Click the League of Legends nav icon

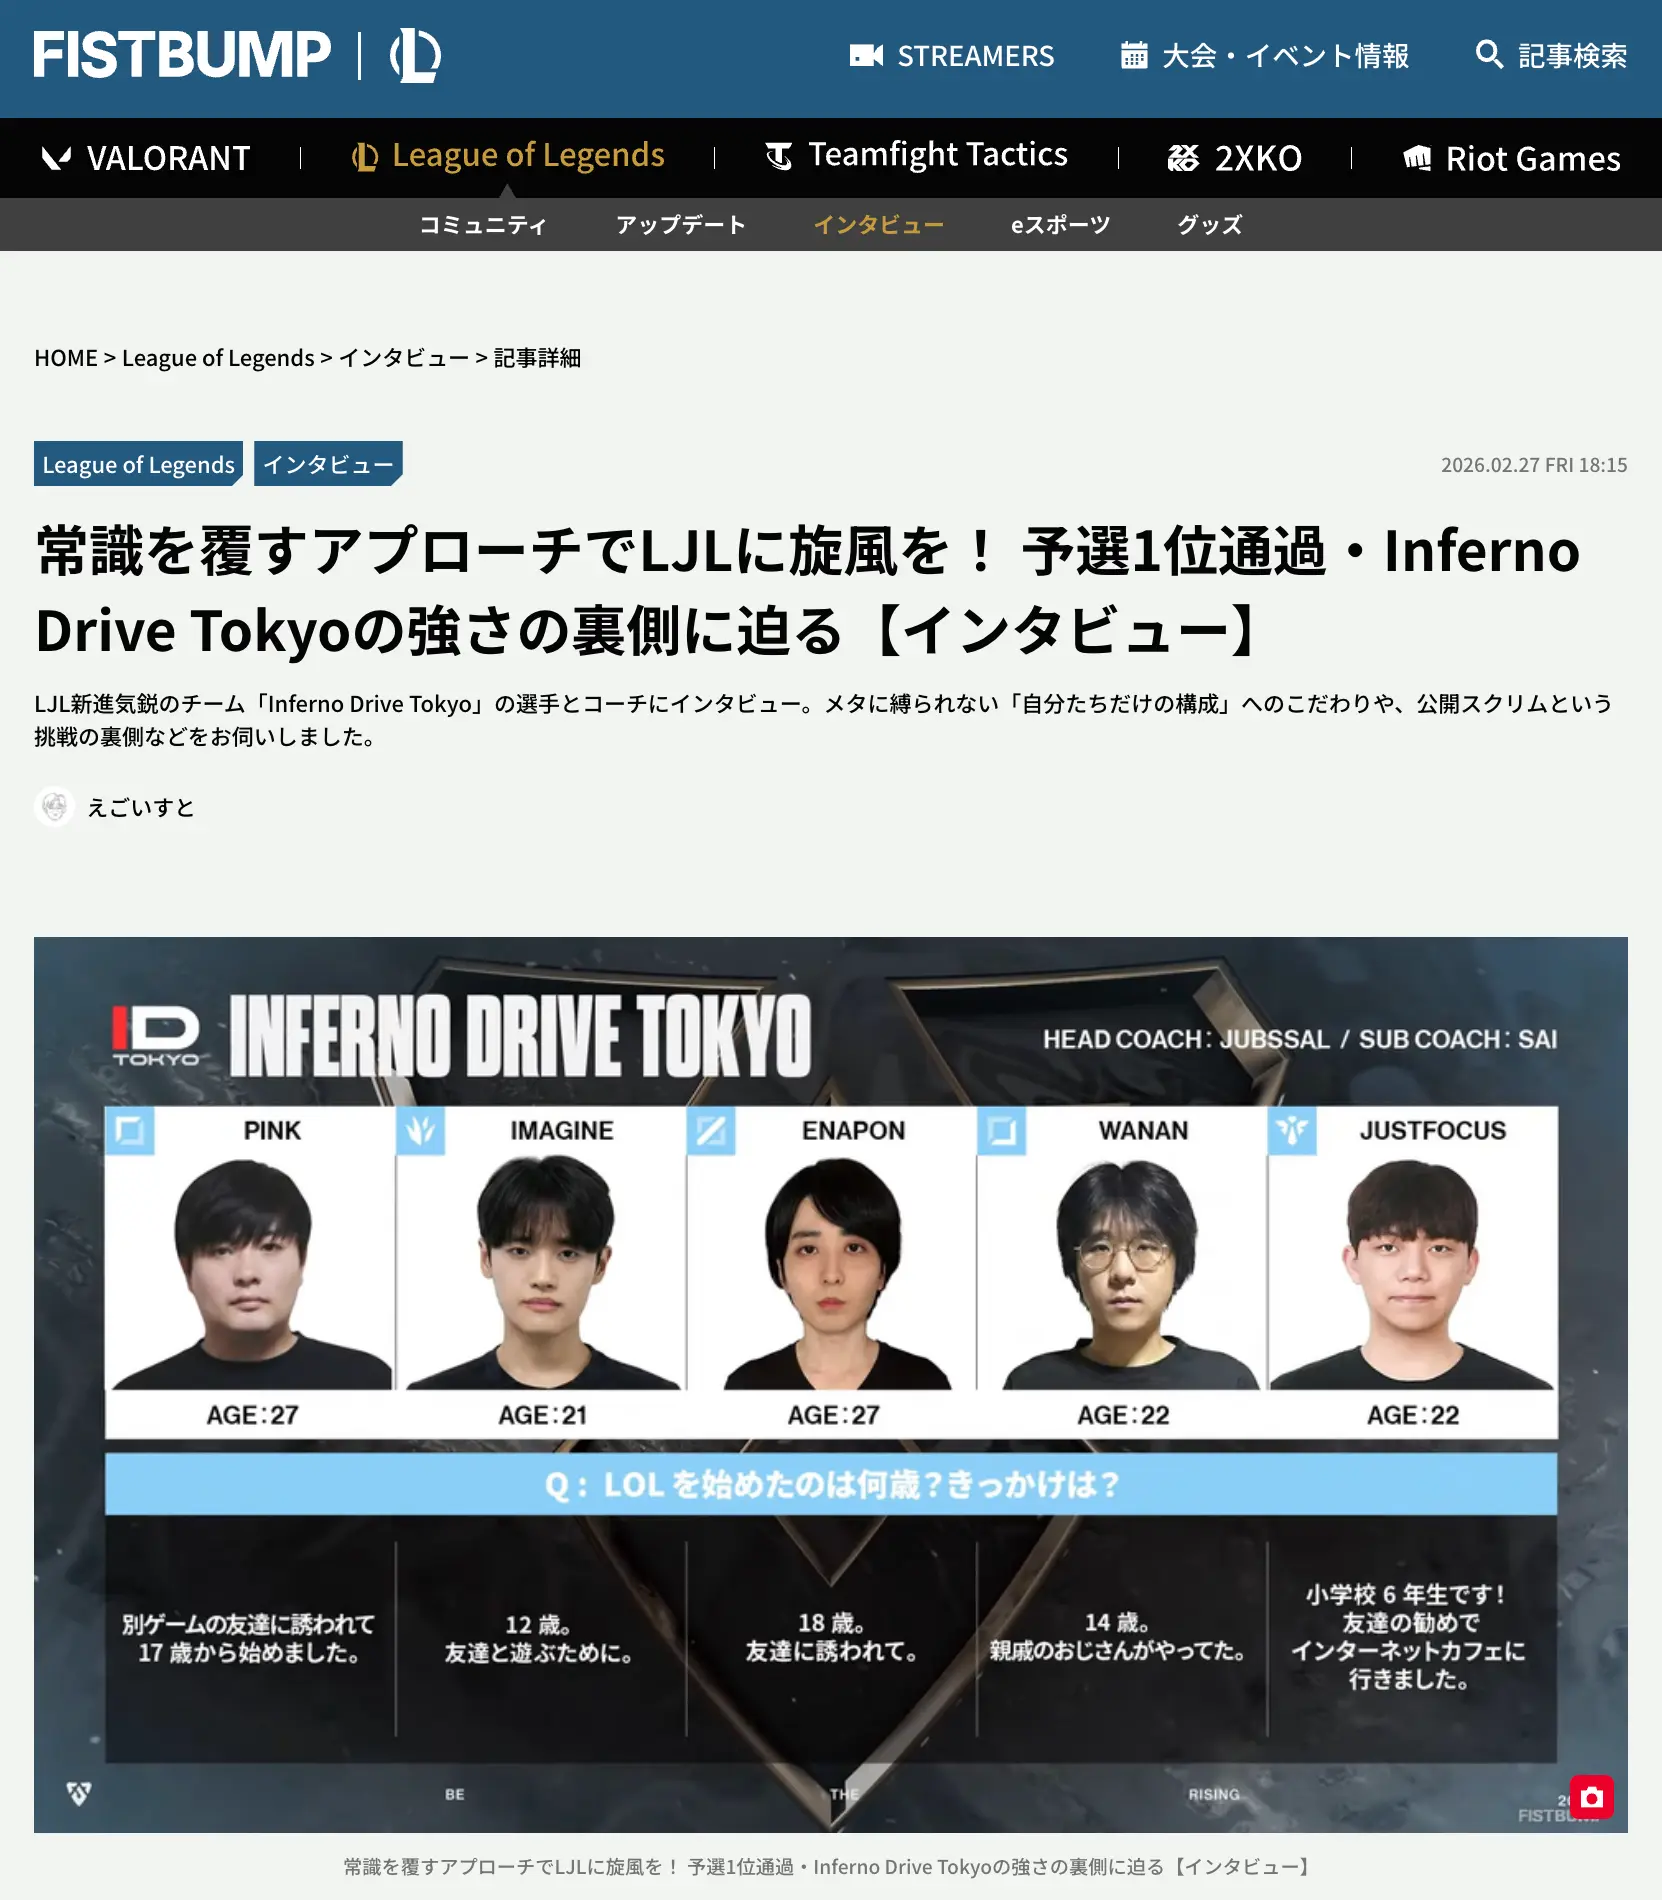click(x=365, y=157)
